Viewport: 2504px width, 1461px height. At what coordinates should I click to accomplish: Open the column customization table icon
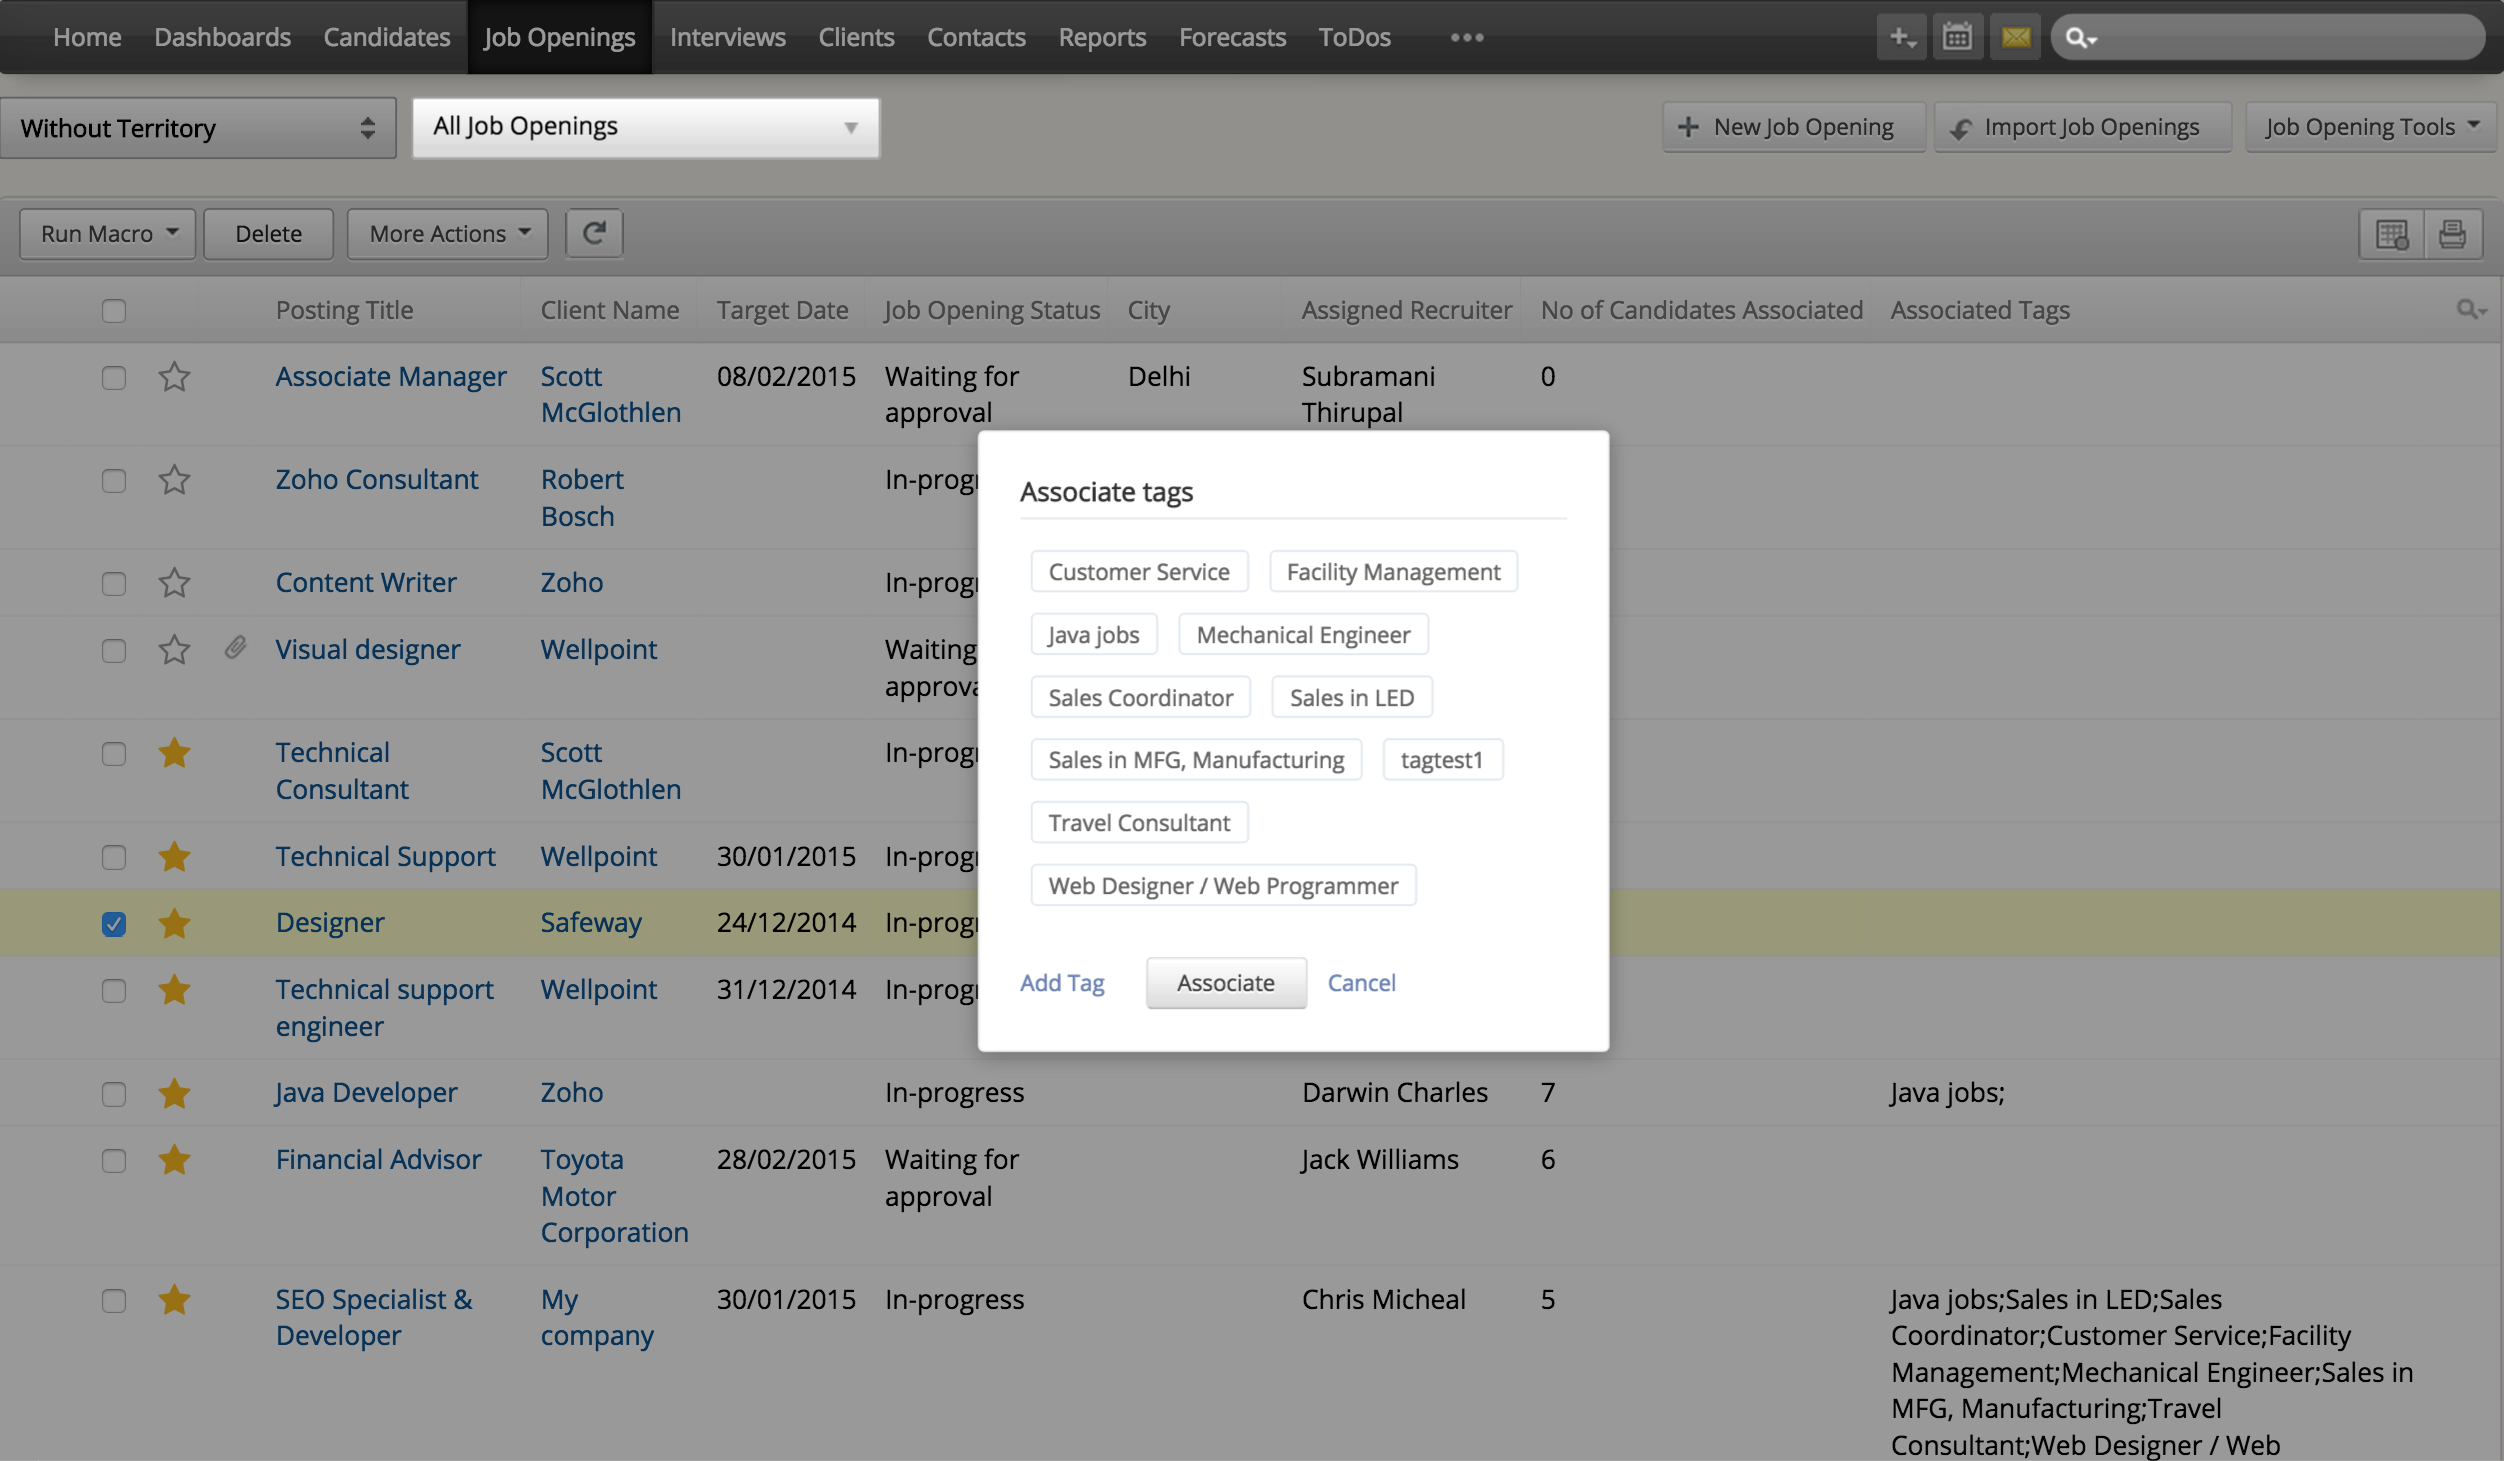pyautogui.click(x=2391, y=234)
